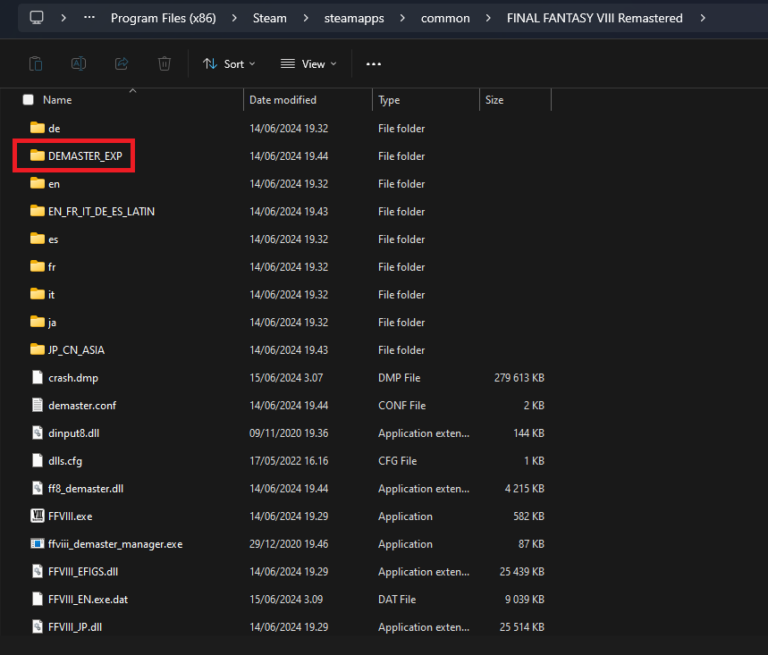
Task: Select the ffviii_demaster_manager.exe file icon
Action: point(38,544)
